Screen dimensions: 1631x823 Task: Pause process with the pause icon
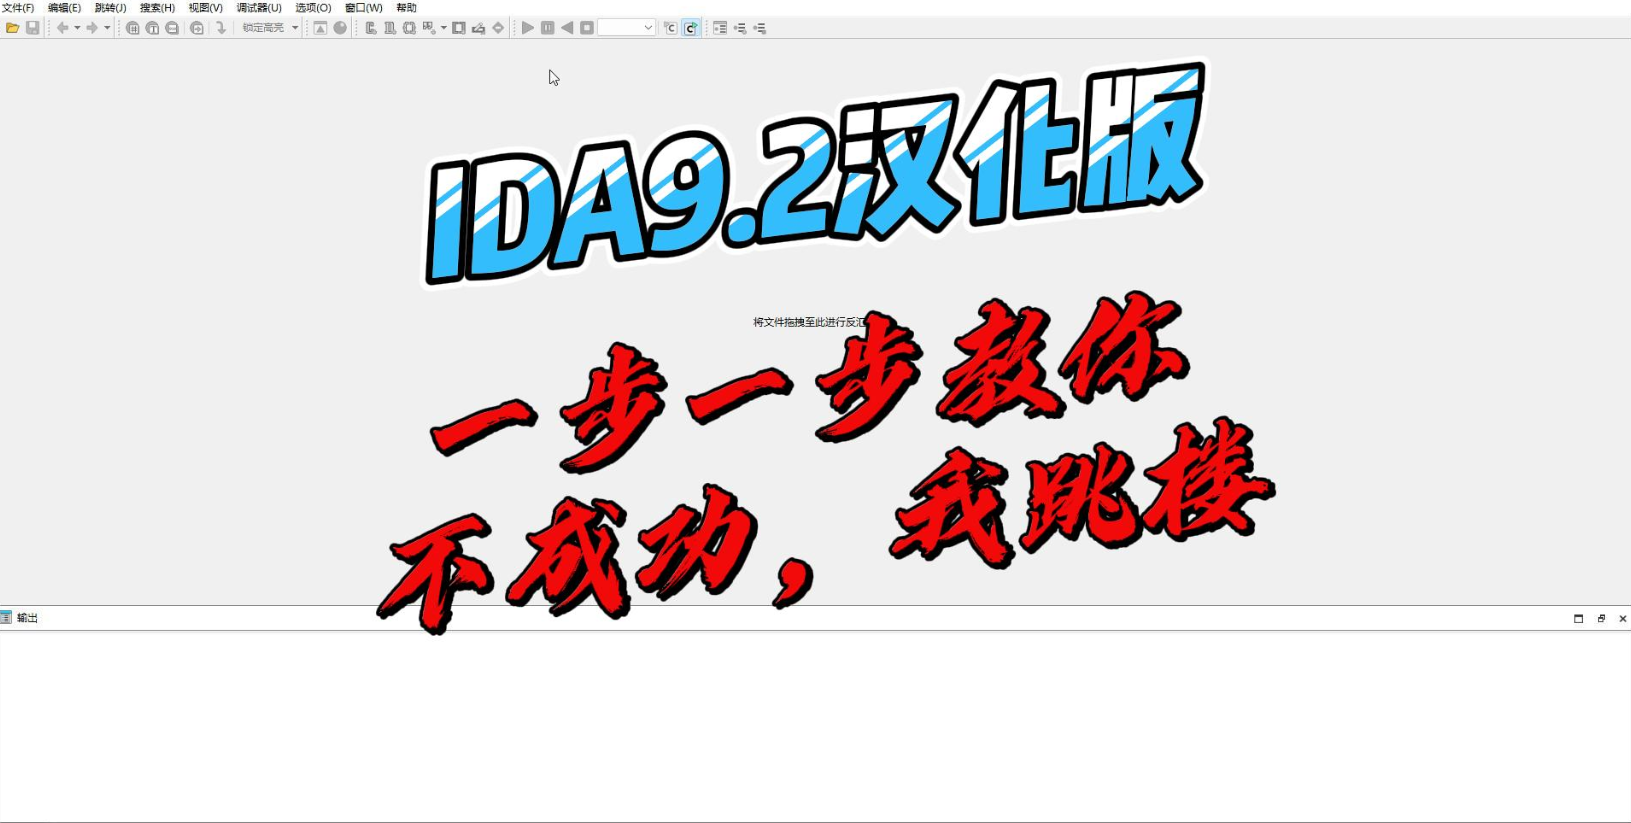tap(547, 28)
